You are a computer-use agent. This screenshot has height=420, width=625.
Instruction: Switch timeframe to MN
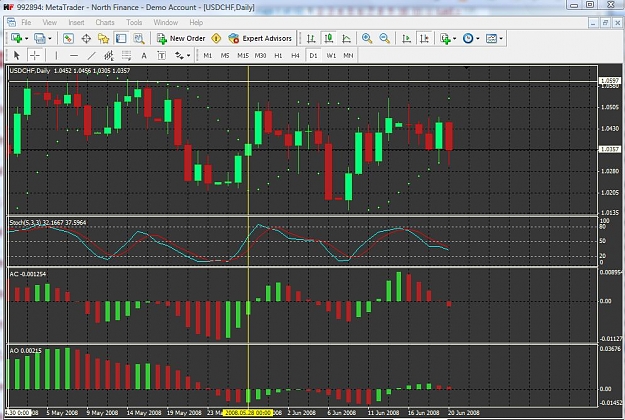(x=348, y=56)
